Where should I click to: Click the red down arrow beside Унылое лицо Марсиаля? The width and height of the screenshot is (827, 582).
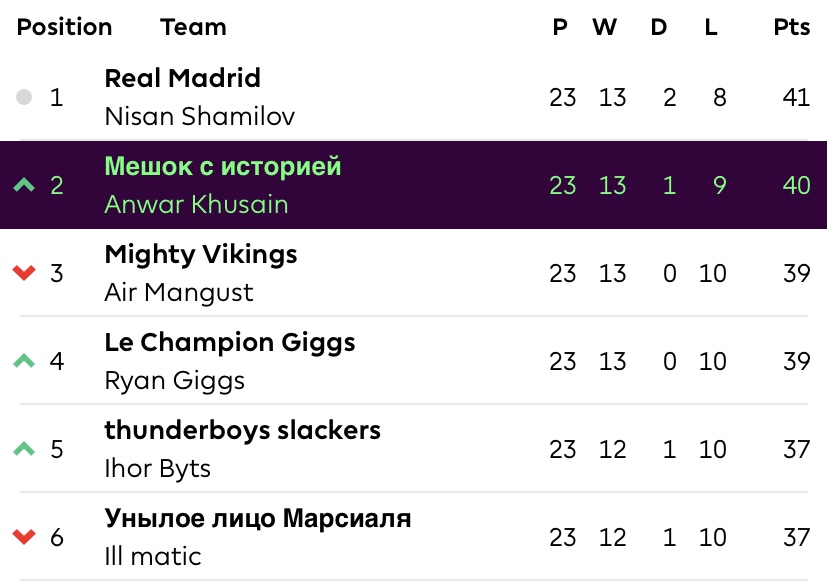pos(24,537)
